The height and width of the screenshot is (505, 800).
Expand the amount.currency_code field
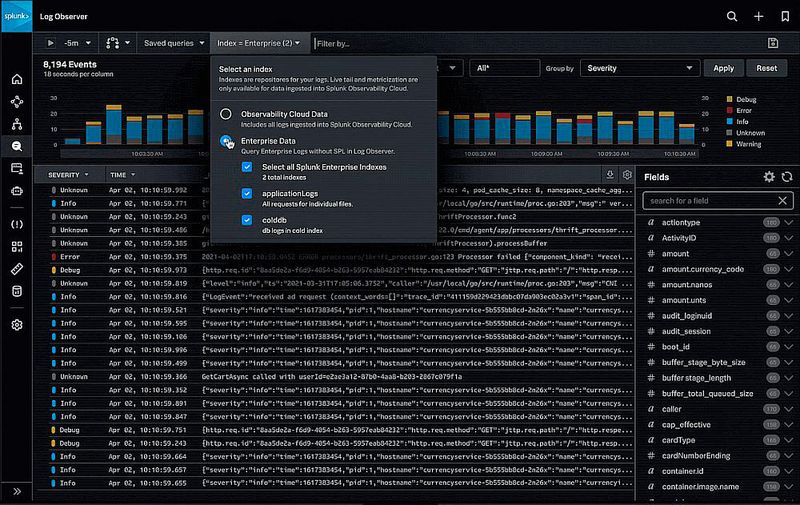[x=789, y=269]
